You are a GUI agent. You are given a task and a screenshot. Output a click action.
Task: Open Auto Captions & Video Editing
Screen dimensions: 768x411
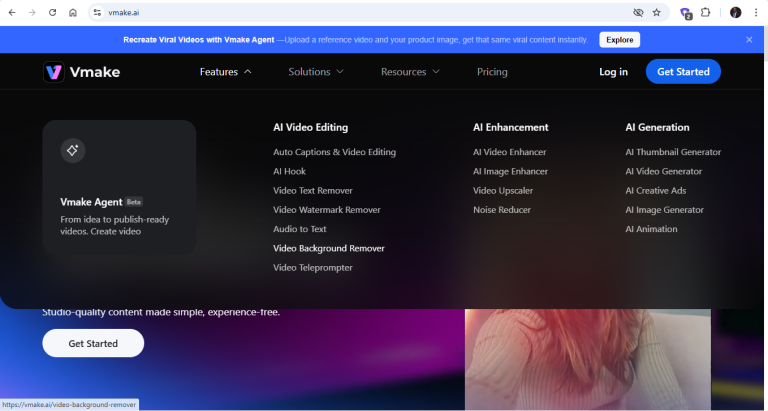(335, 152)
